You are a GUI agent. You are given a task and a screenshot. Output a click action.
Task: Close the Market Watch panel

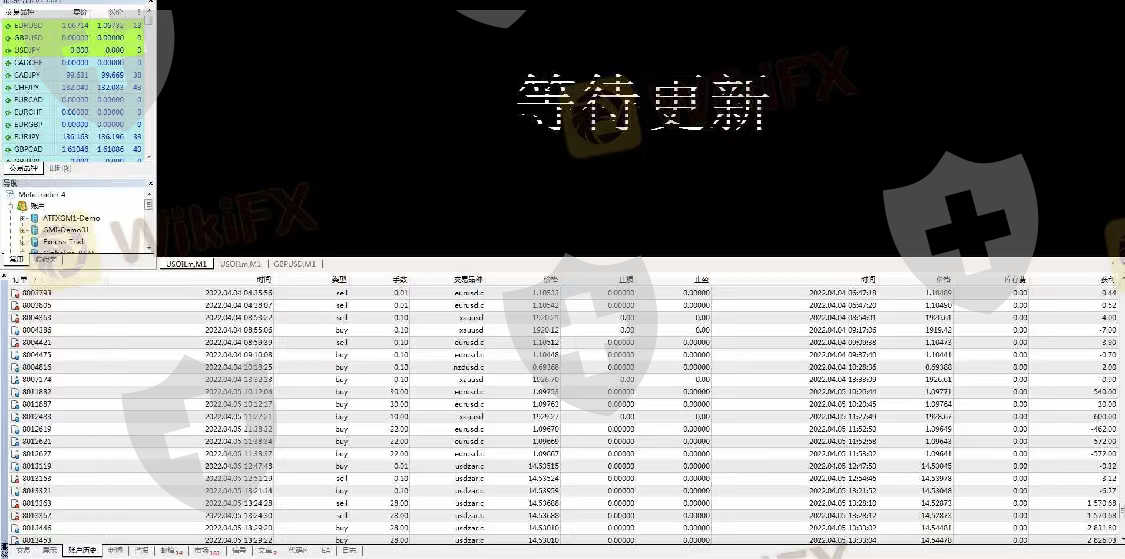click(x=150, y=2)
